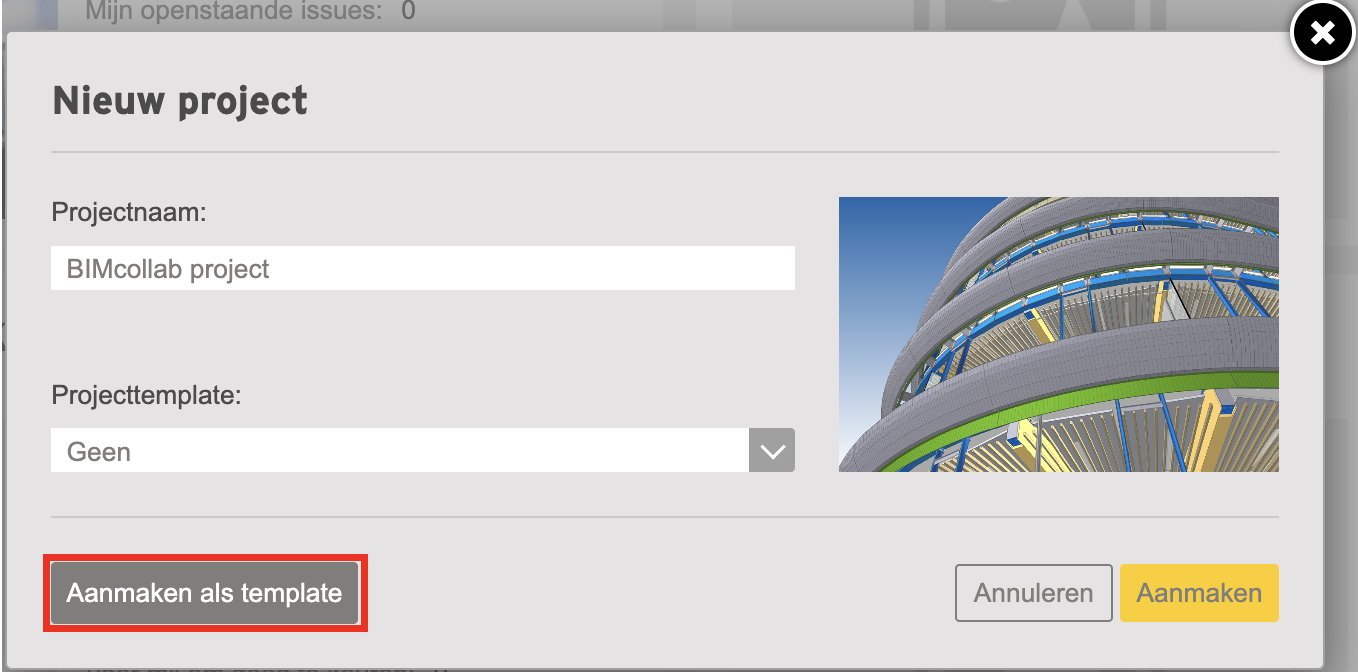Dismiss dialog via black circular close icon

point(1322,34)
